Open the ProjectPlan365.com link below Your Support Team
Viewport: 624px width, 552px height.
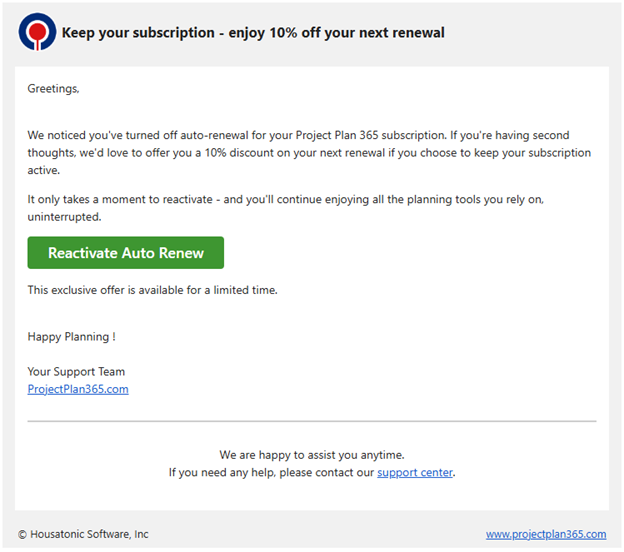click(x=78, y=389)
